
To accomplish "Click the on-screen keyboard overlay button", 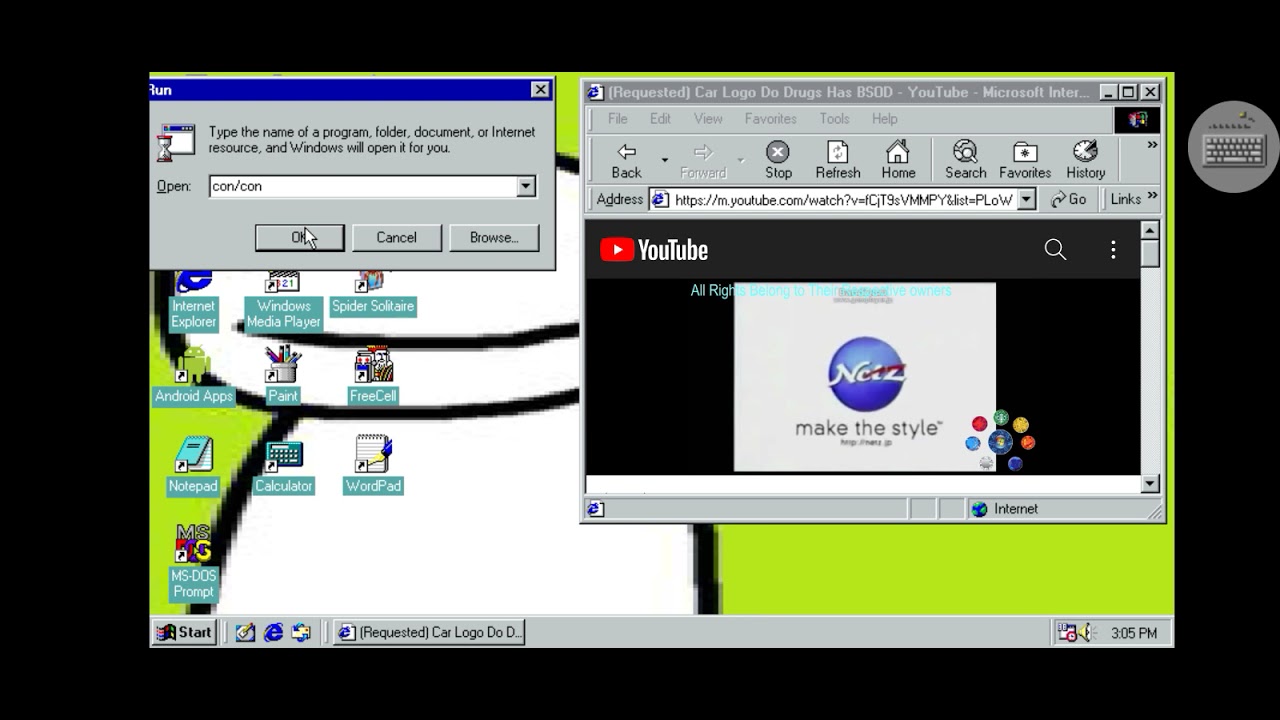I will (1234, 147).
